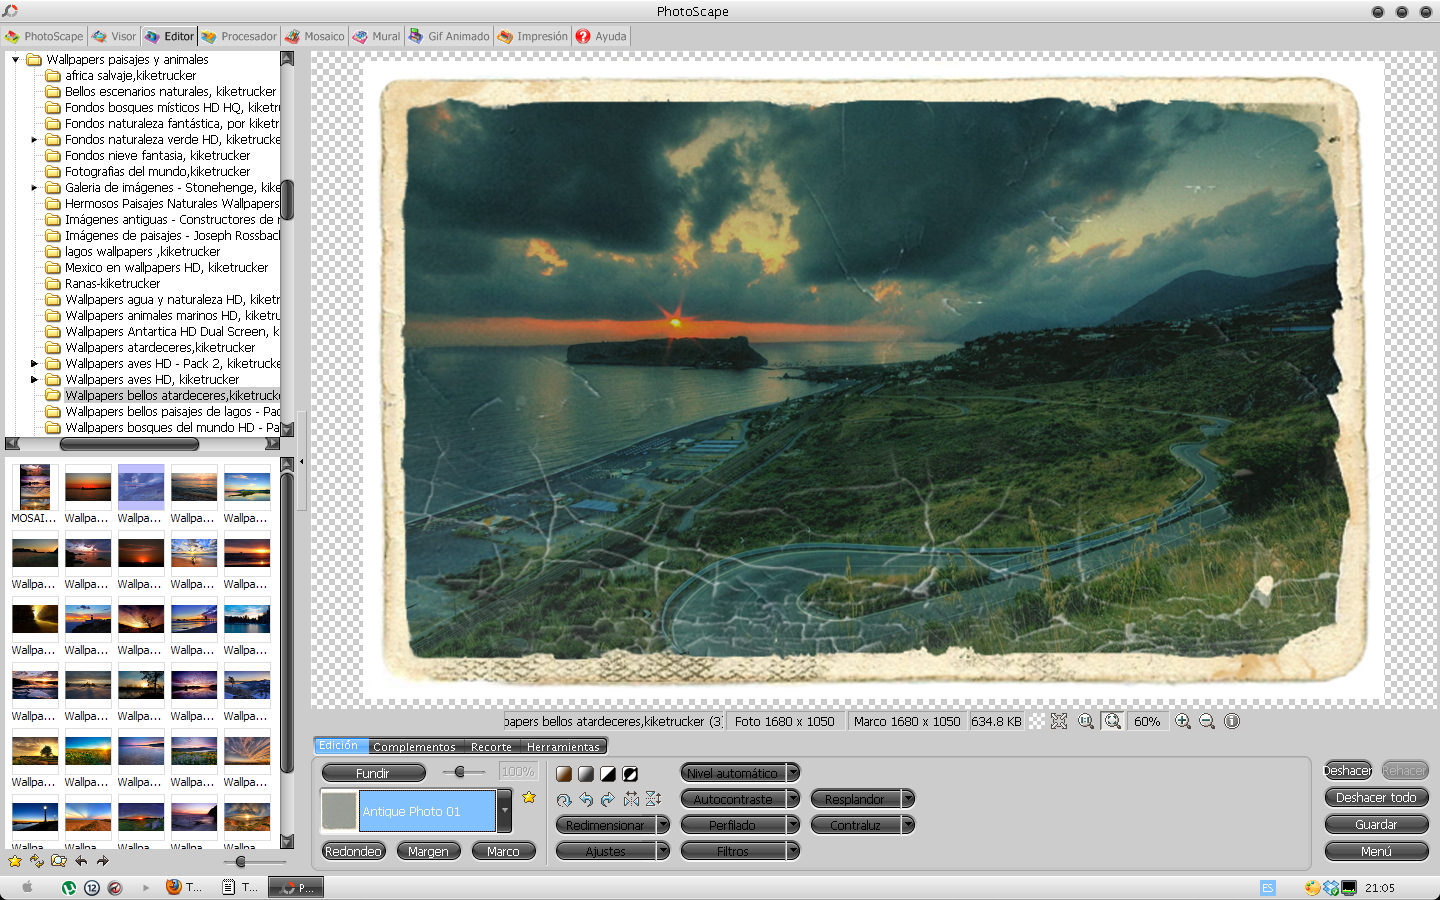This screenshot has height=900, width=1440.
Task: Mark Antique Photo 01 frame as favorite star
Action: point(530,798)
